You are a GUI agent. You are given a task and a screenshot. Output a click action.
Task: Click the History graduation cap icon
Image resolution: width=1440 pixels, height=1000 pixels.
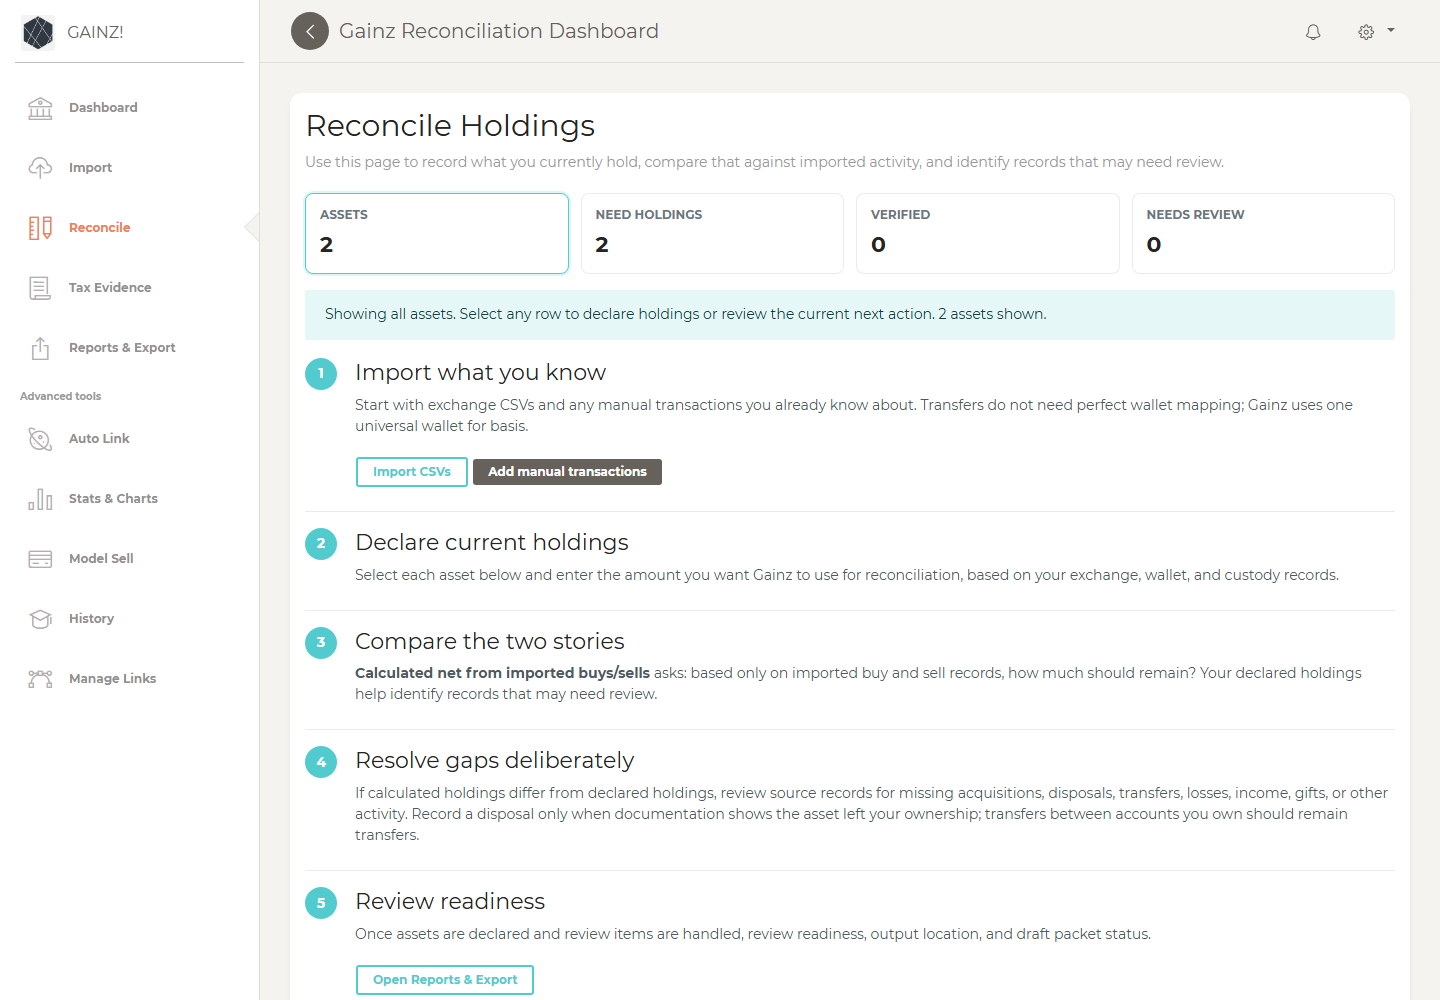tap(40, 619)
